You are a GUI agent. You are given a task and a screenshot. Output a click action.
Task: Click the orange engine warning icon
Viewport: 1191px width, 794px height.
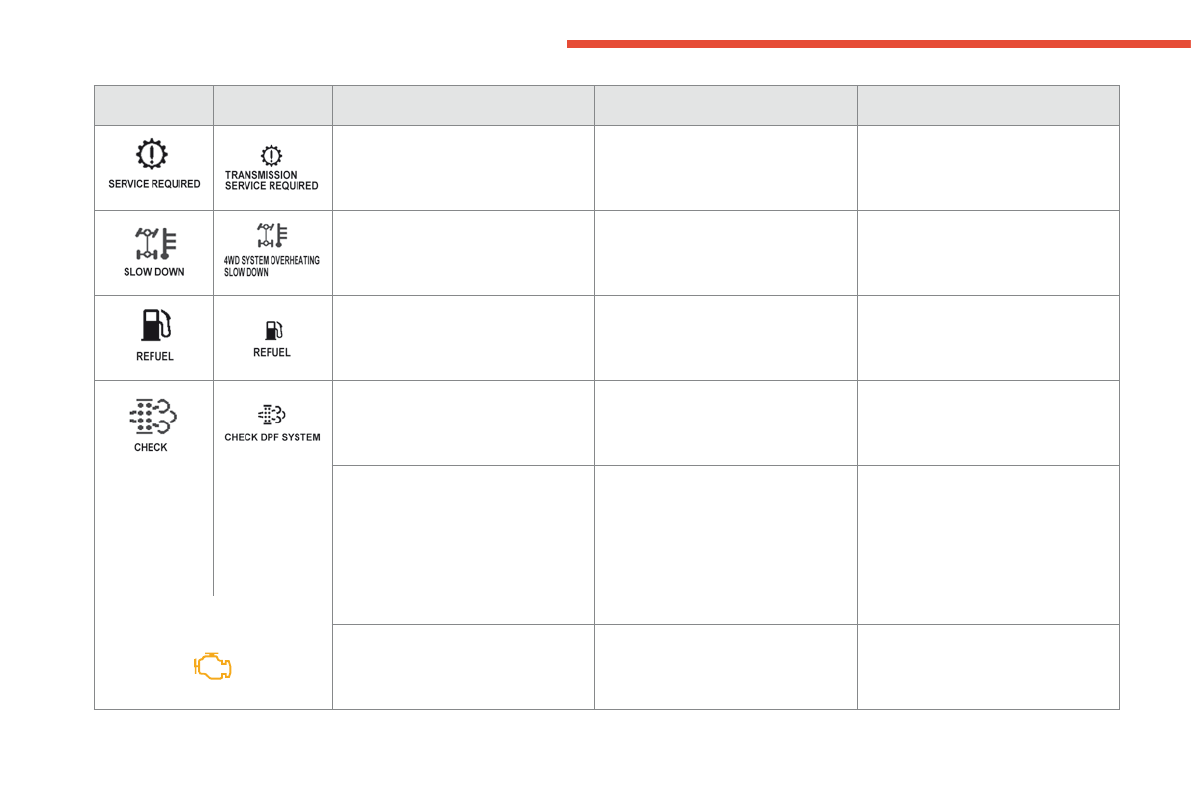click(x=213, y=667)
